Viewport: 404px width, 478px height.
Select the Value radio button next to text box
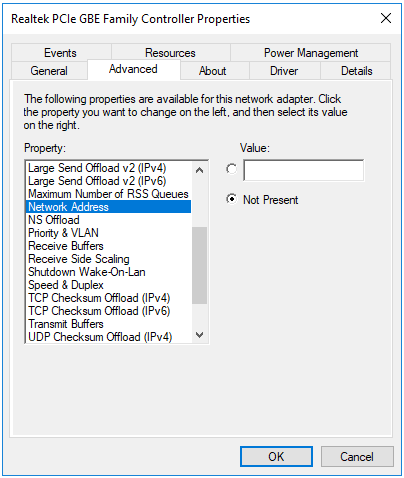[x=231, y=169]
